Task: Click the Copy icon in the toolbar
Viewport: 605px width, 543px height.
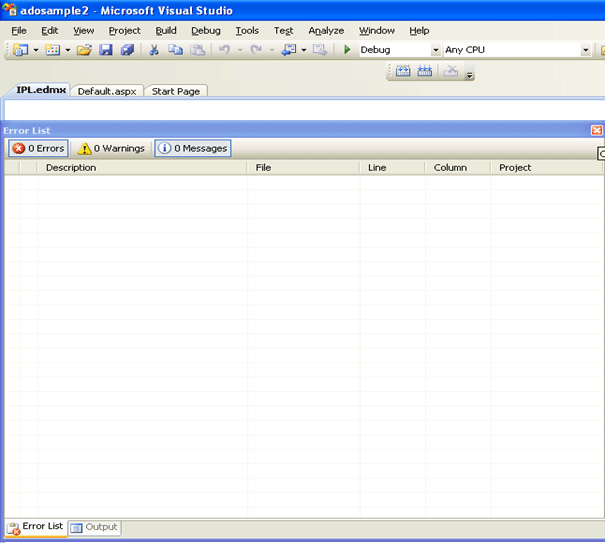Action: click(x=176, y=50)
